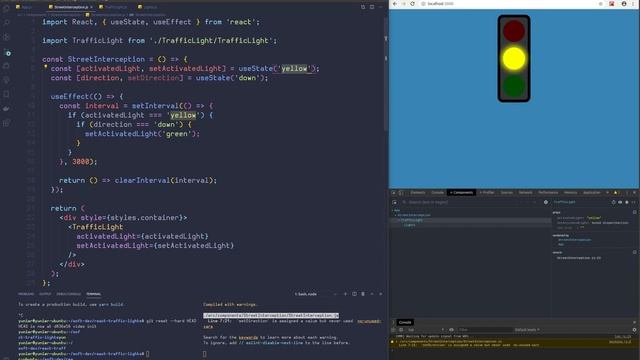Screen dimensions: 640x360
Task: Open the Docker whale icon in activity bar
Action: click(x=7, y=109)
